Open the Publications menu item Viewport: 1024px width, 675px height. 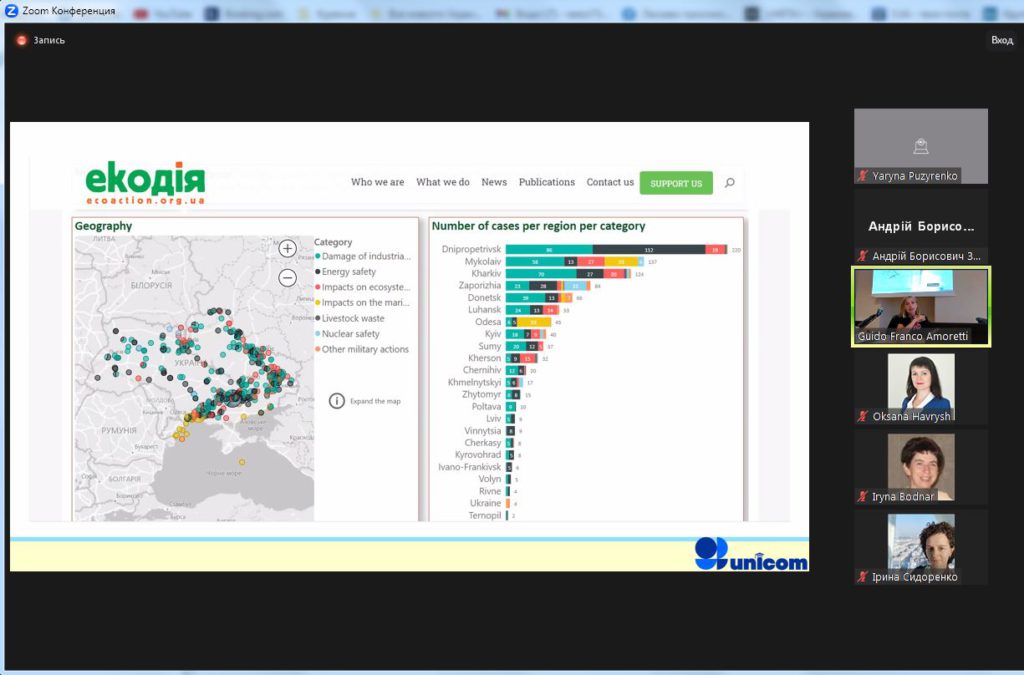pos(546,182)
